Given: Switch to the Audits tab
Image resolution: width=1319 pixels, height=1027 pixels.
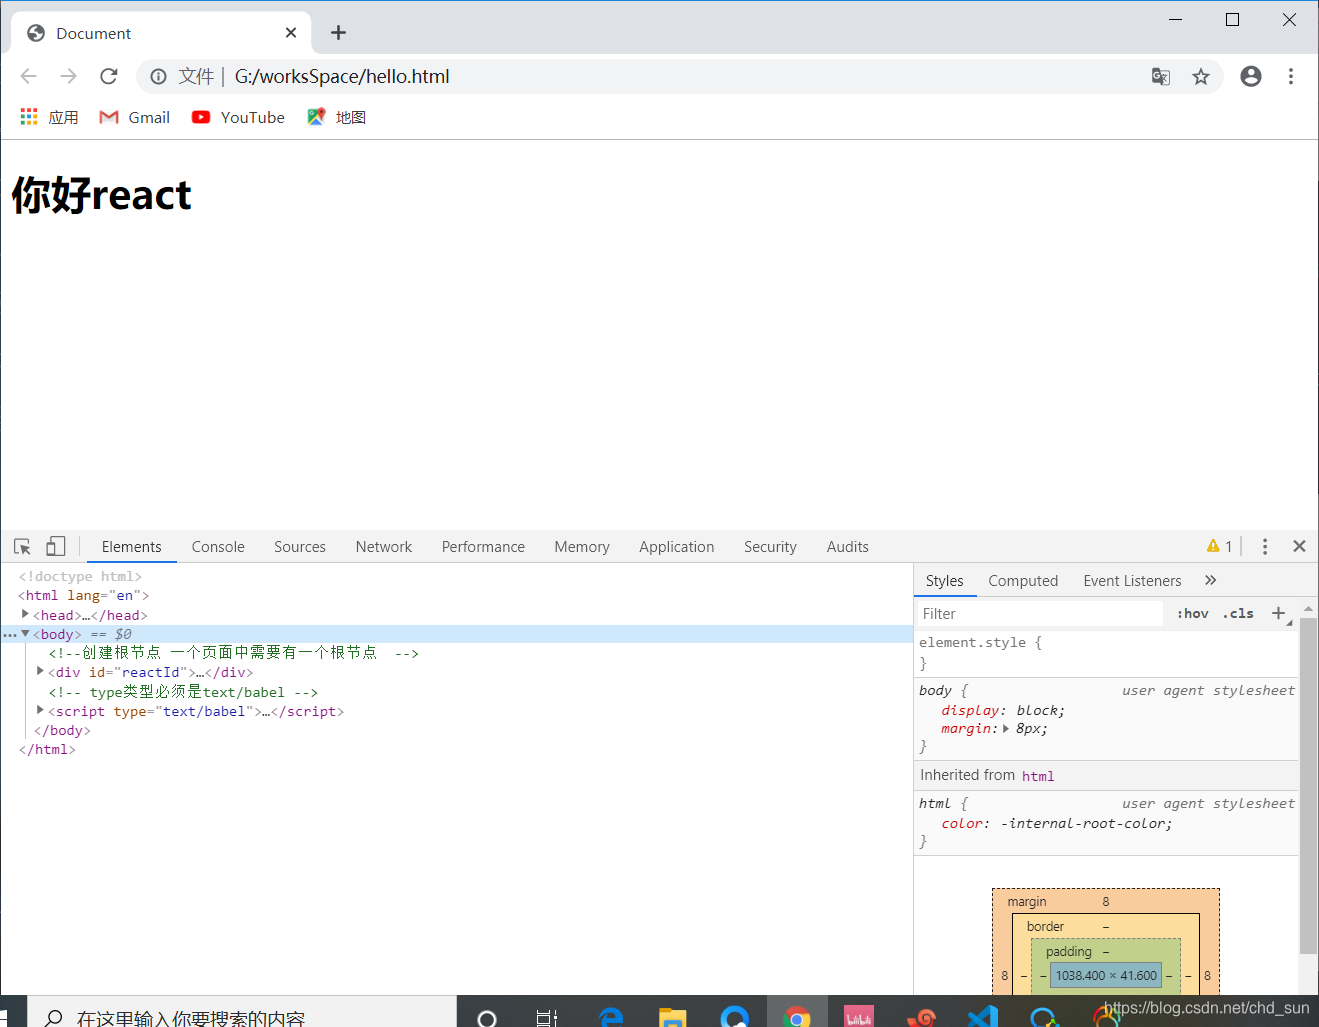Looking at the screenshot, I should point(848,547).
